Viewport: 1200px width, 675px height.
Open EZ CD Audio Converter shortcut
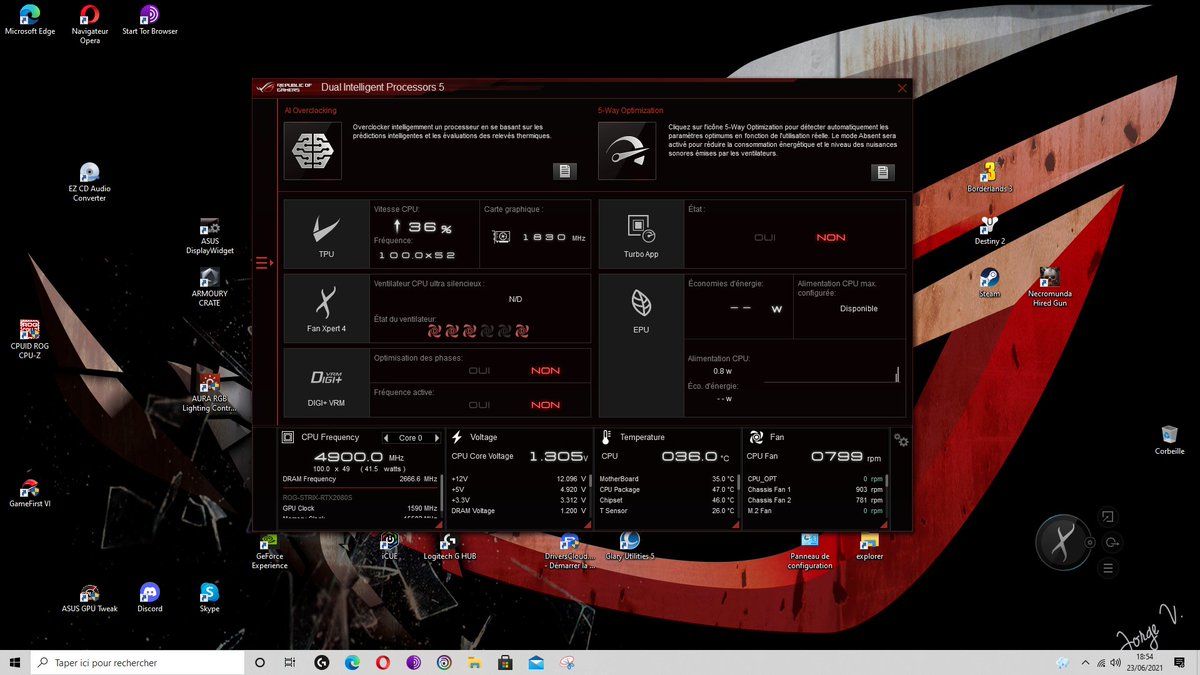point(89,182)
